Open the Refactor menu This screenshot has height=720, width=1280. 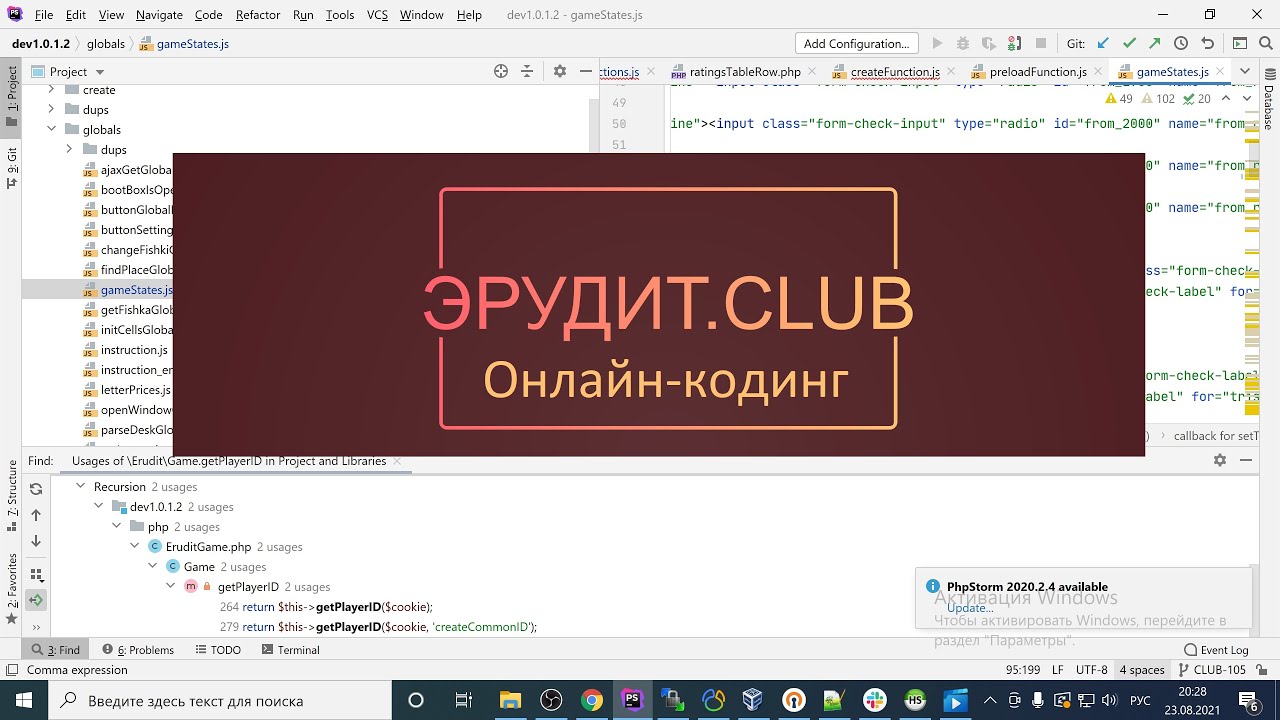(x=258, y=15)
